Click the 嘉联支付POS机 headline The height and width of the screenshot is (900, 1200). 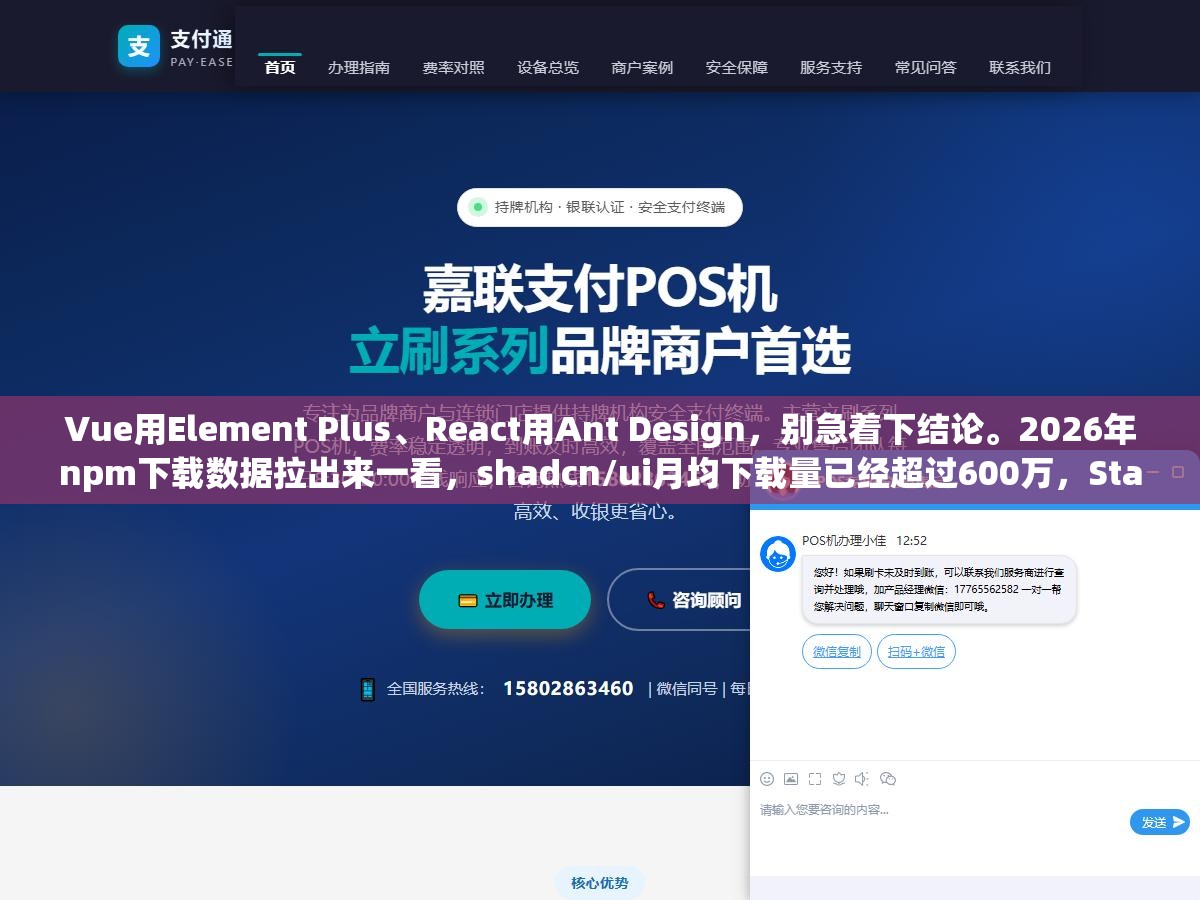tap(600, 289)
